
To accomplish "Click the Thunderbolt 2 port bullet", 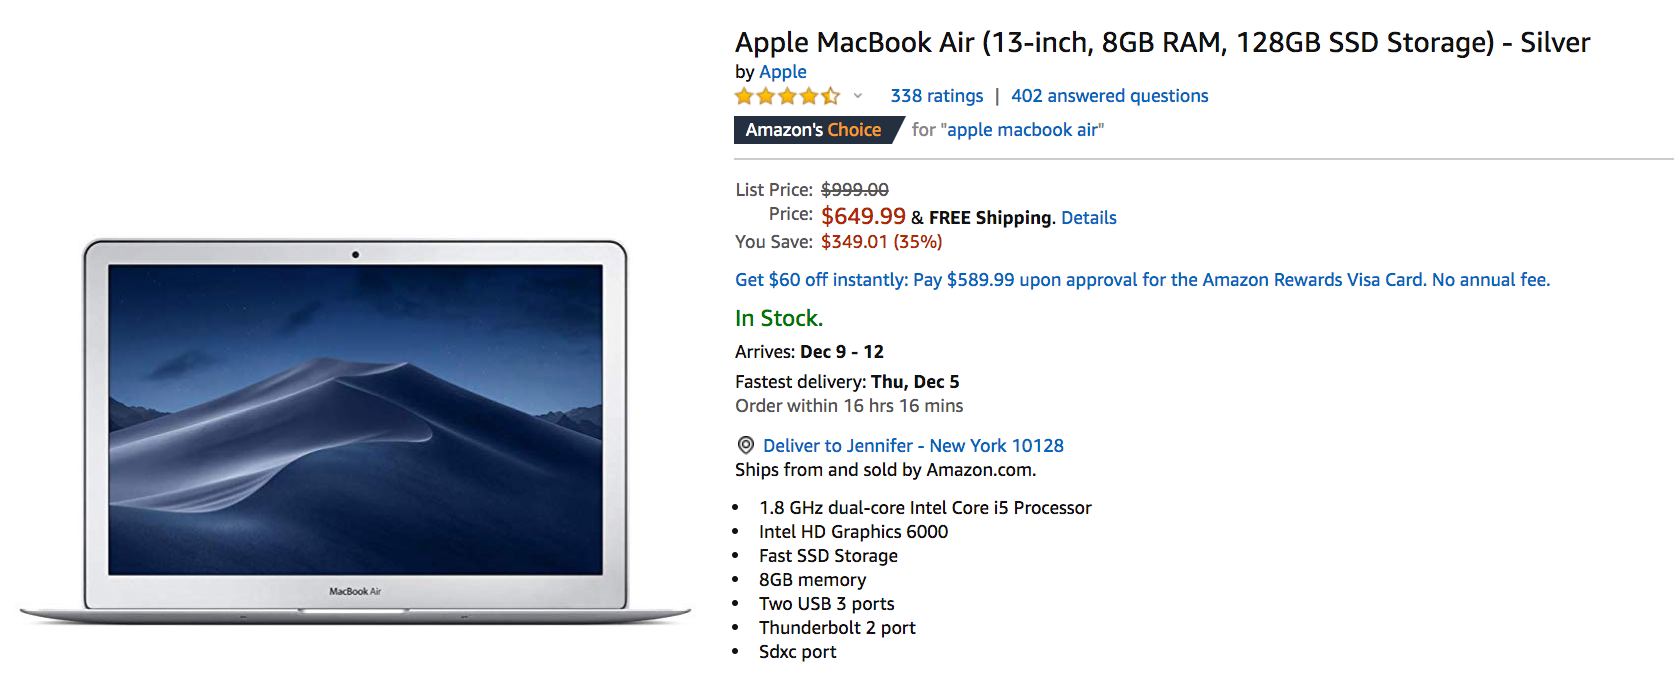I will click(837, 628).
